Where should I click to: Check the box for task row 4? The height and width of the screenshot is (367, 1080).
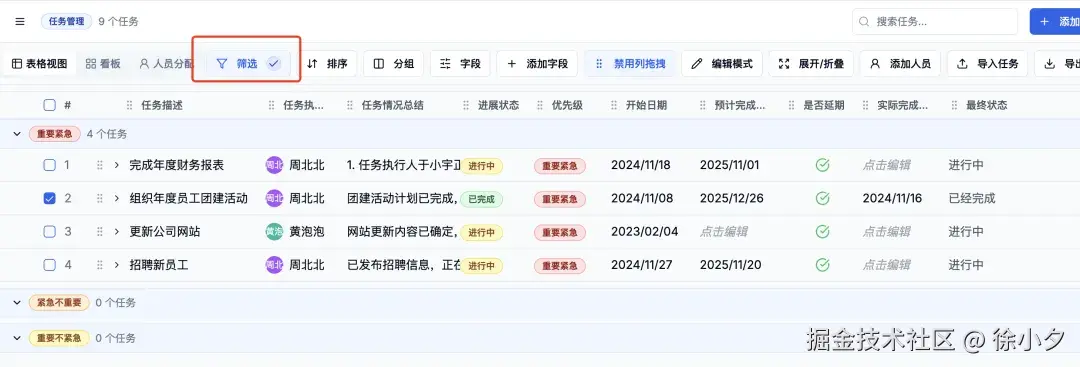(x=50, y=264)
